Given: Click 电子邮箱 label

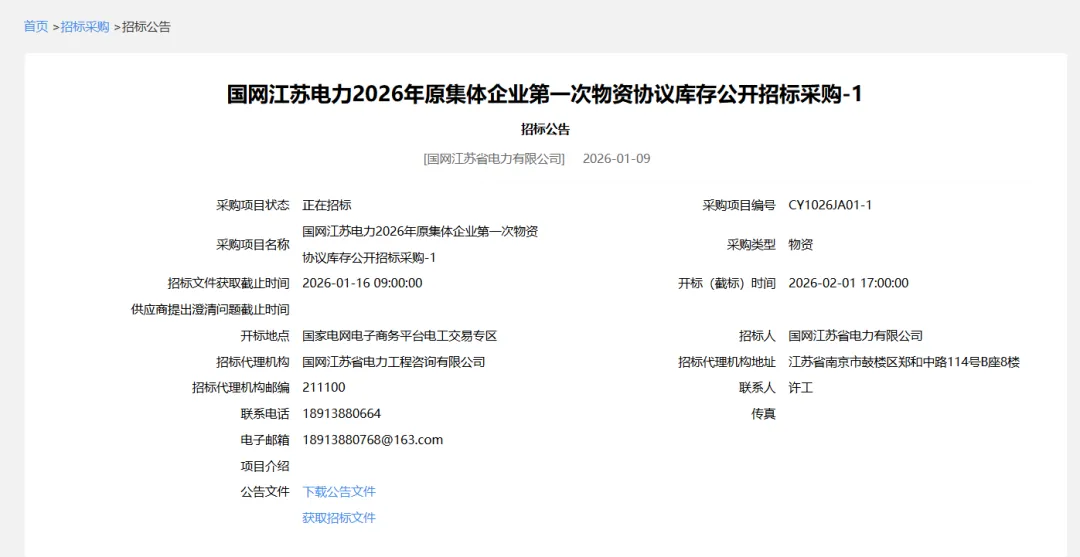Looking at the screenshot, I should pos(265,440).
